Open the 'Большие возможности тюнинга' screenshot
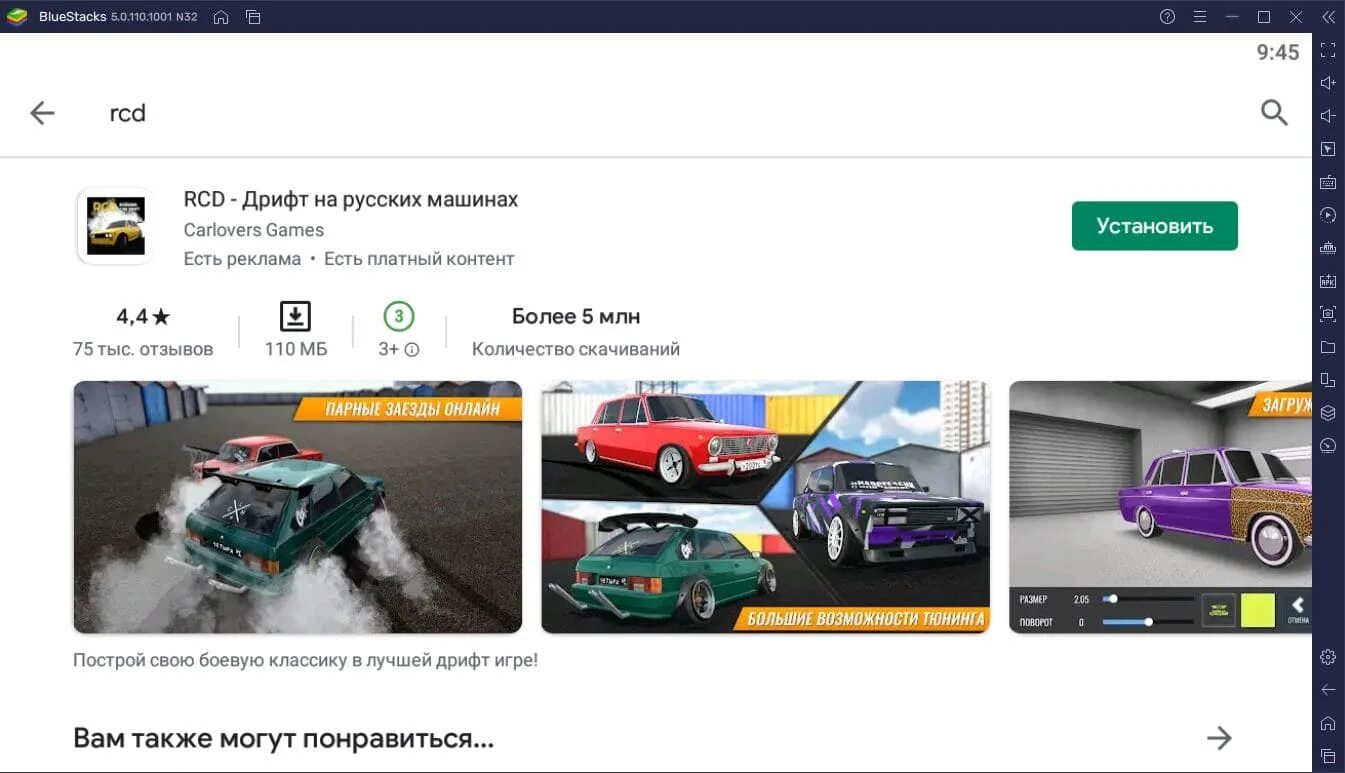 [x=766, y=507]
